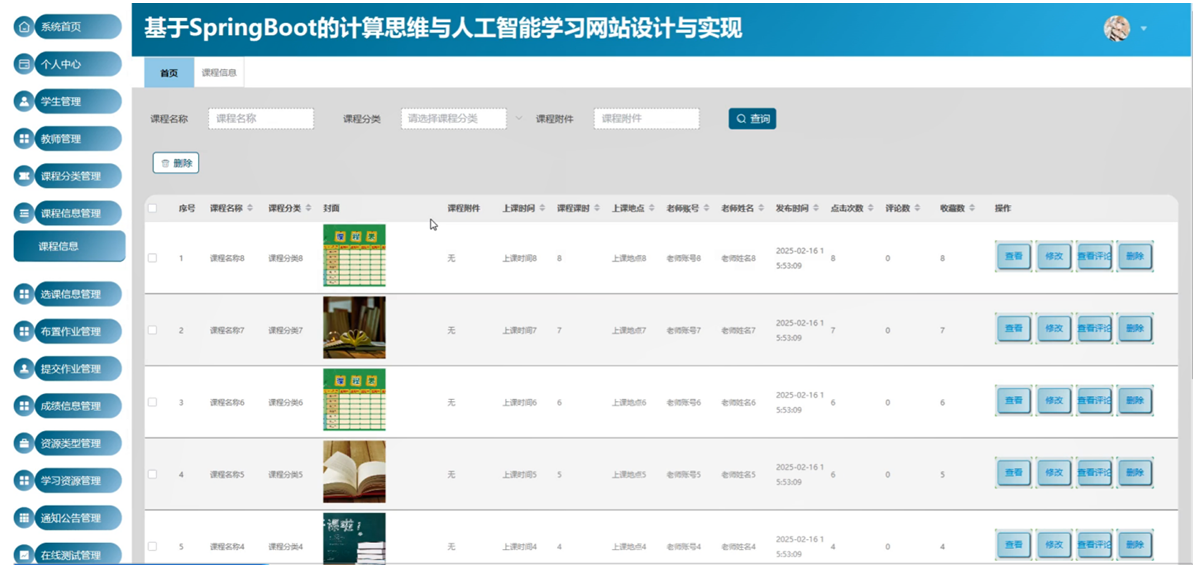Click 删除 for 课程名称5 row
The image size is (1193, 567).
pos(1134,473)
